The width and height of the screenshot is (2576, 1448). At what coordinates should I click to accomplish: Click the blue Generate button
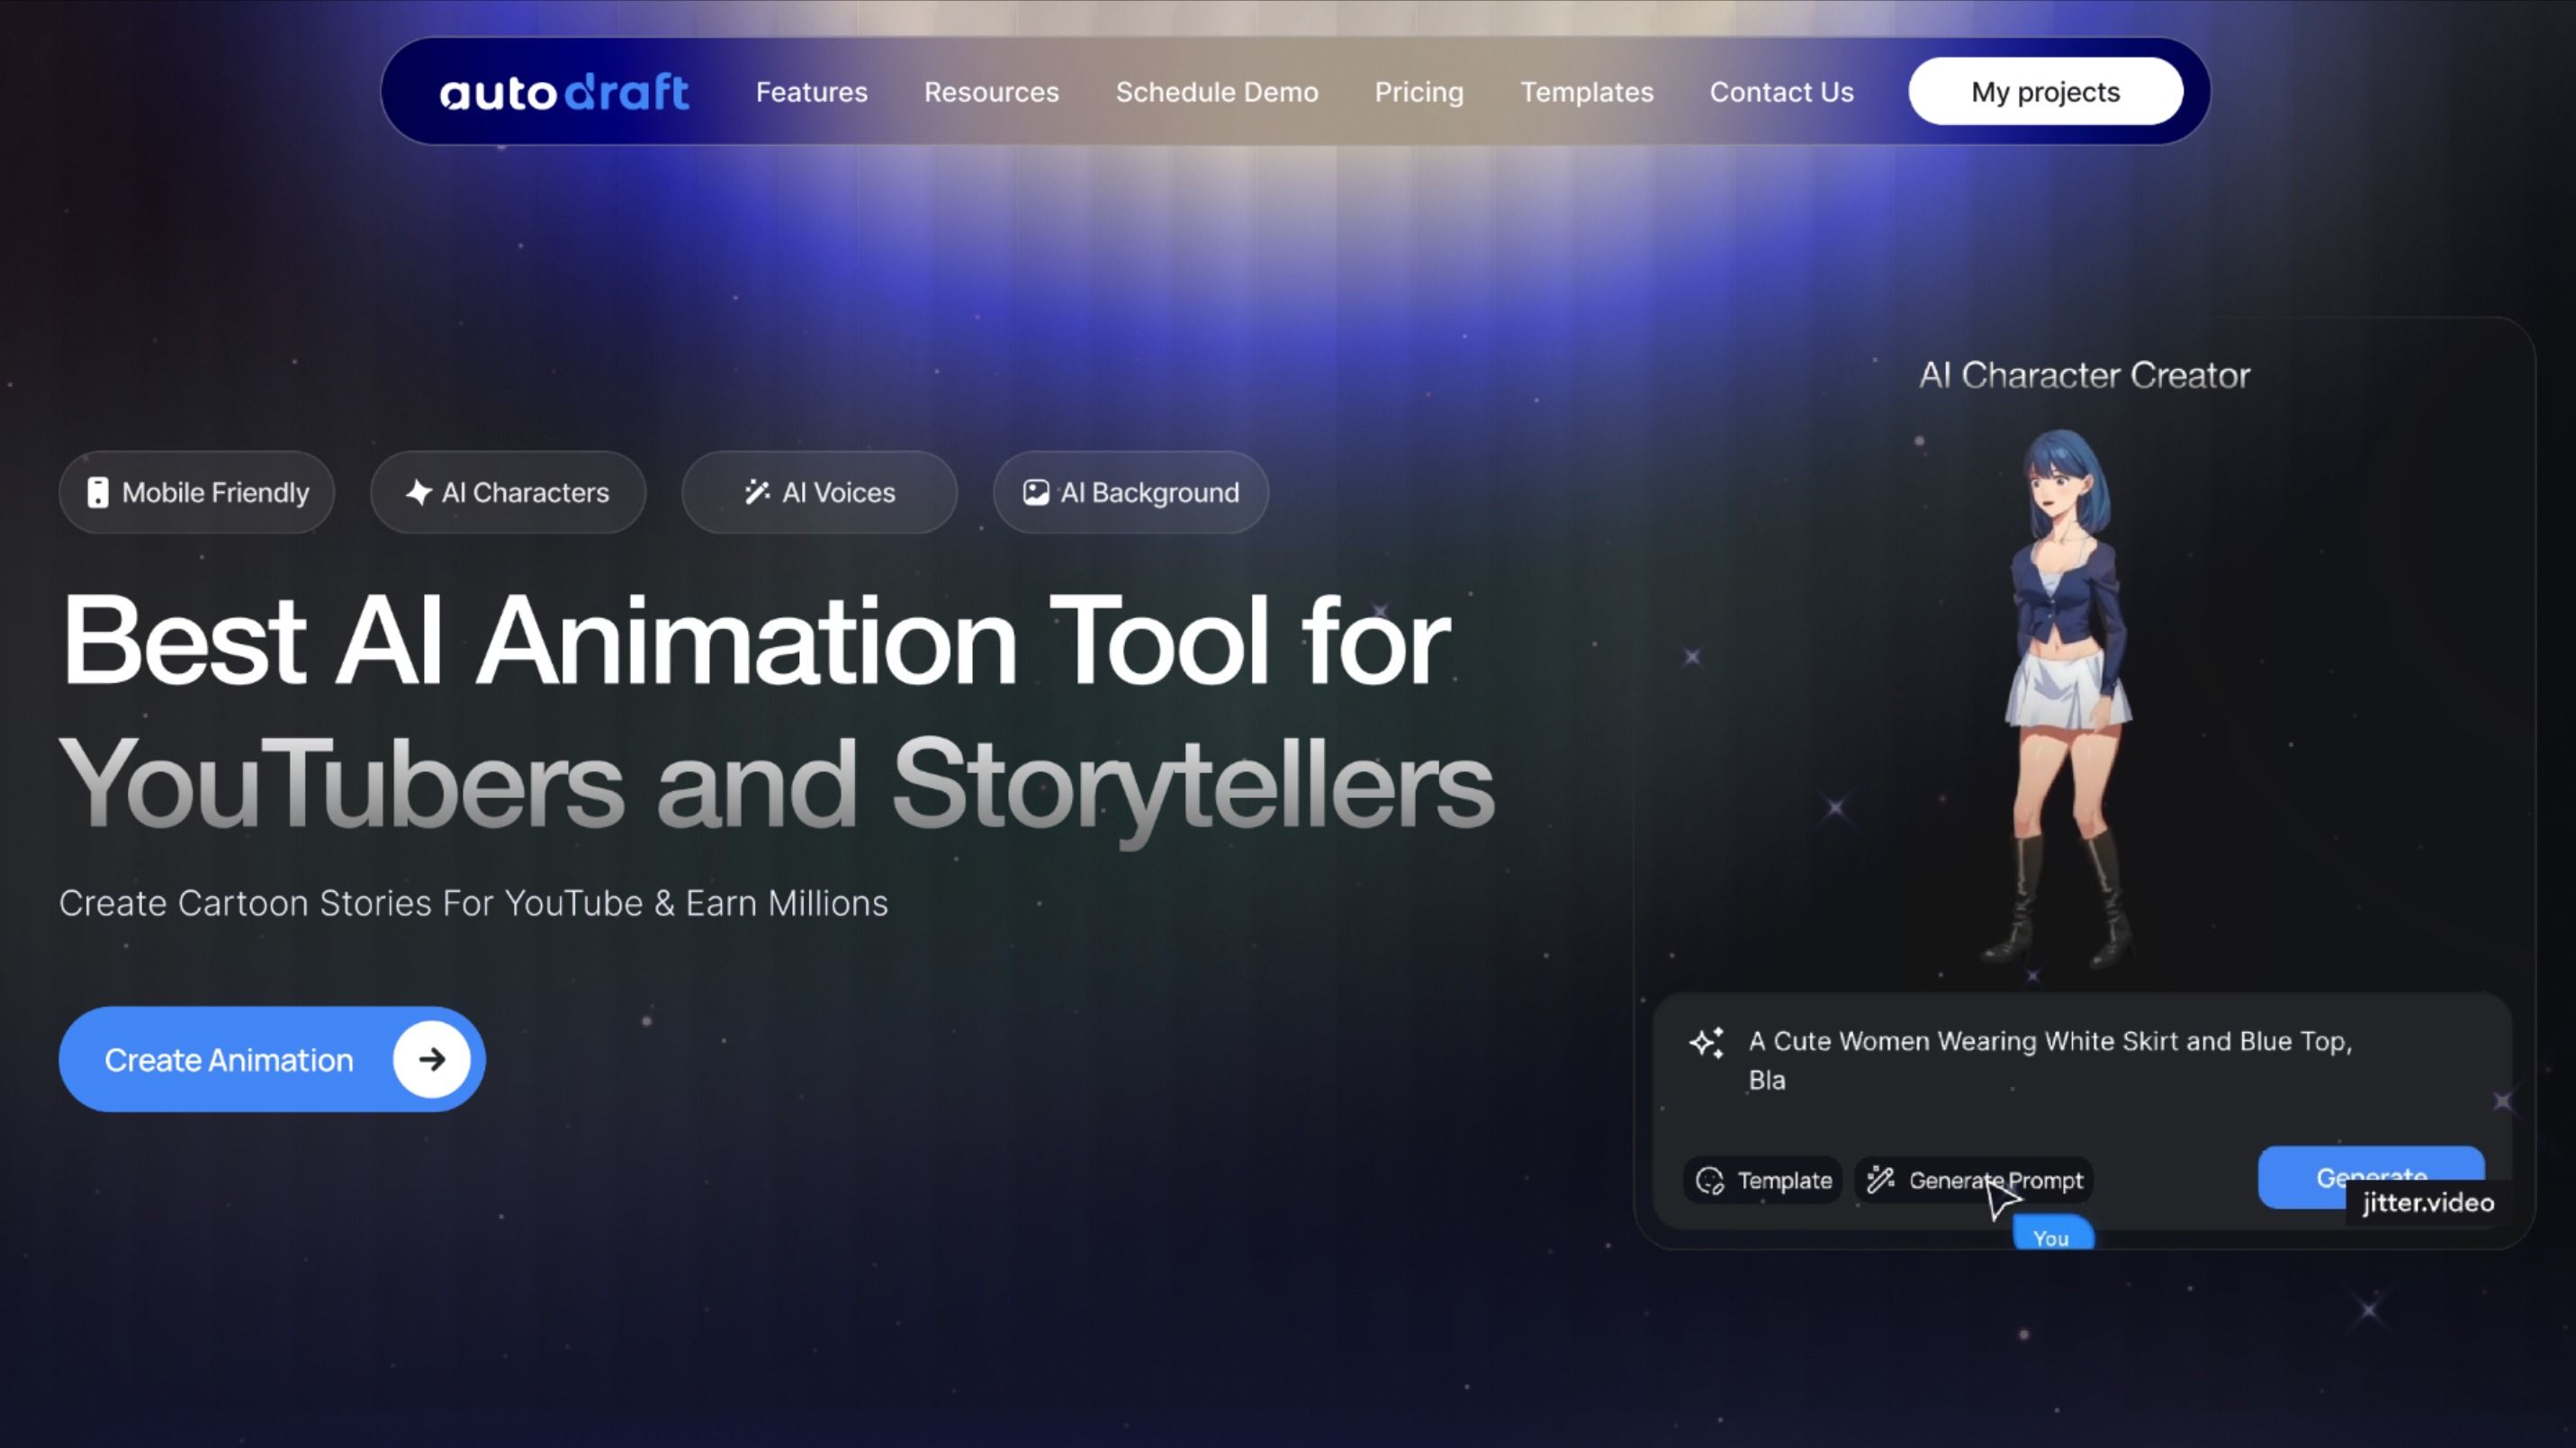coord(2371,1177)
